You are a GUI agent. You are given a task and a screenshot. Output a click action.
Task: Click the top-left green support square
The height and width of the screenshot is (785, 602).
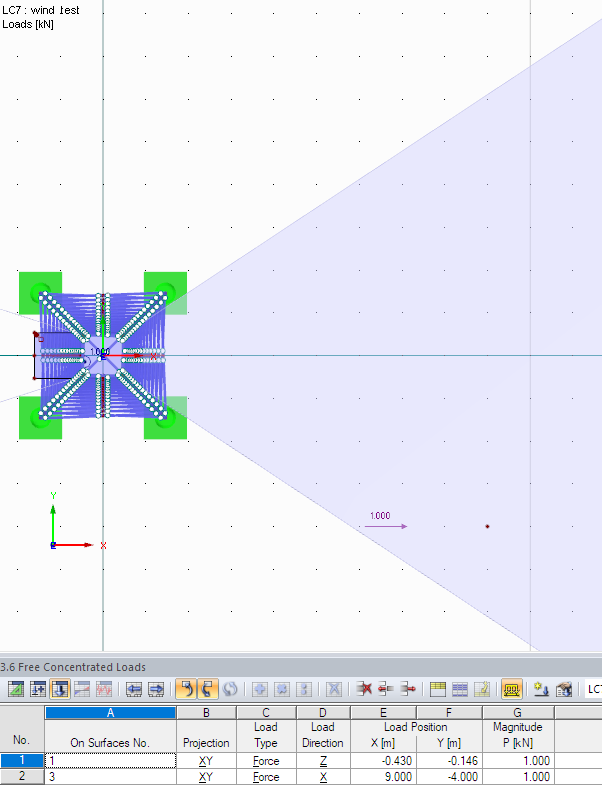tap(40, 293)
